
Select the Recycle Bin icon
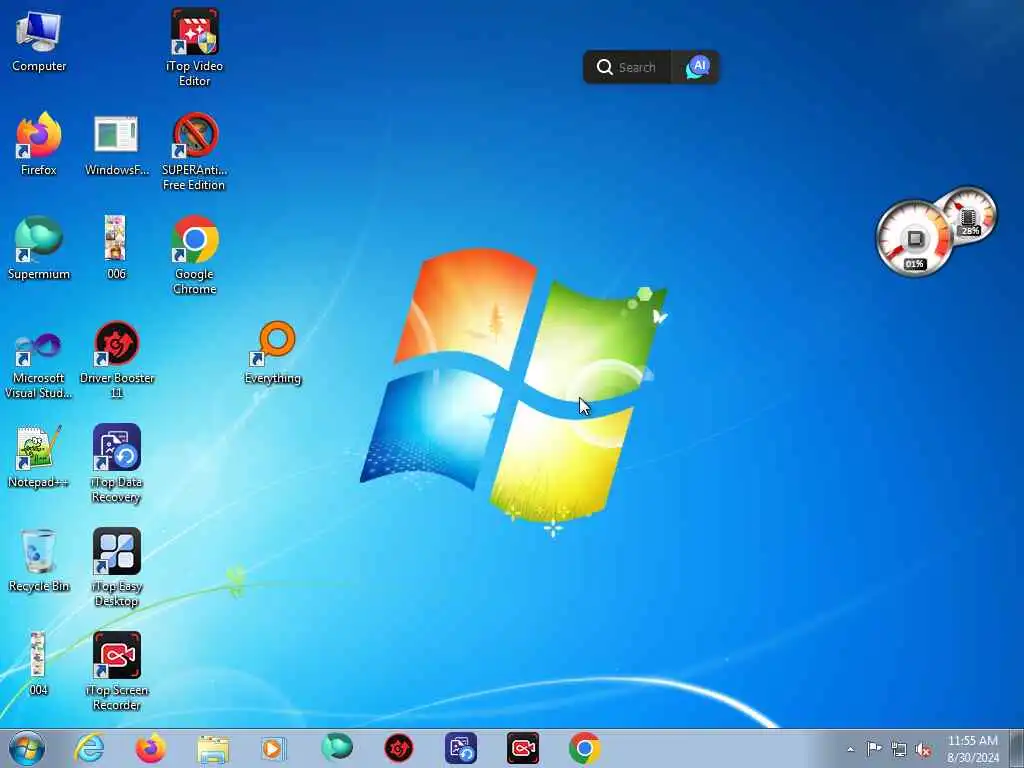click(x=39, y=560)
